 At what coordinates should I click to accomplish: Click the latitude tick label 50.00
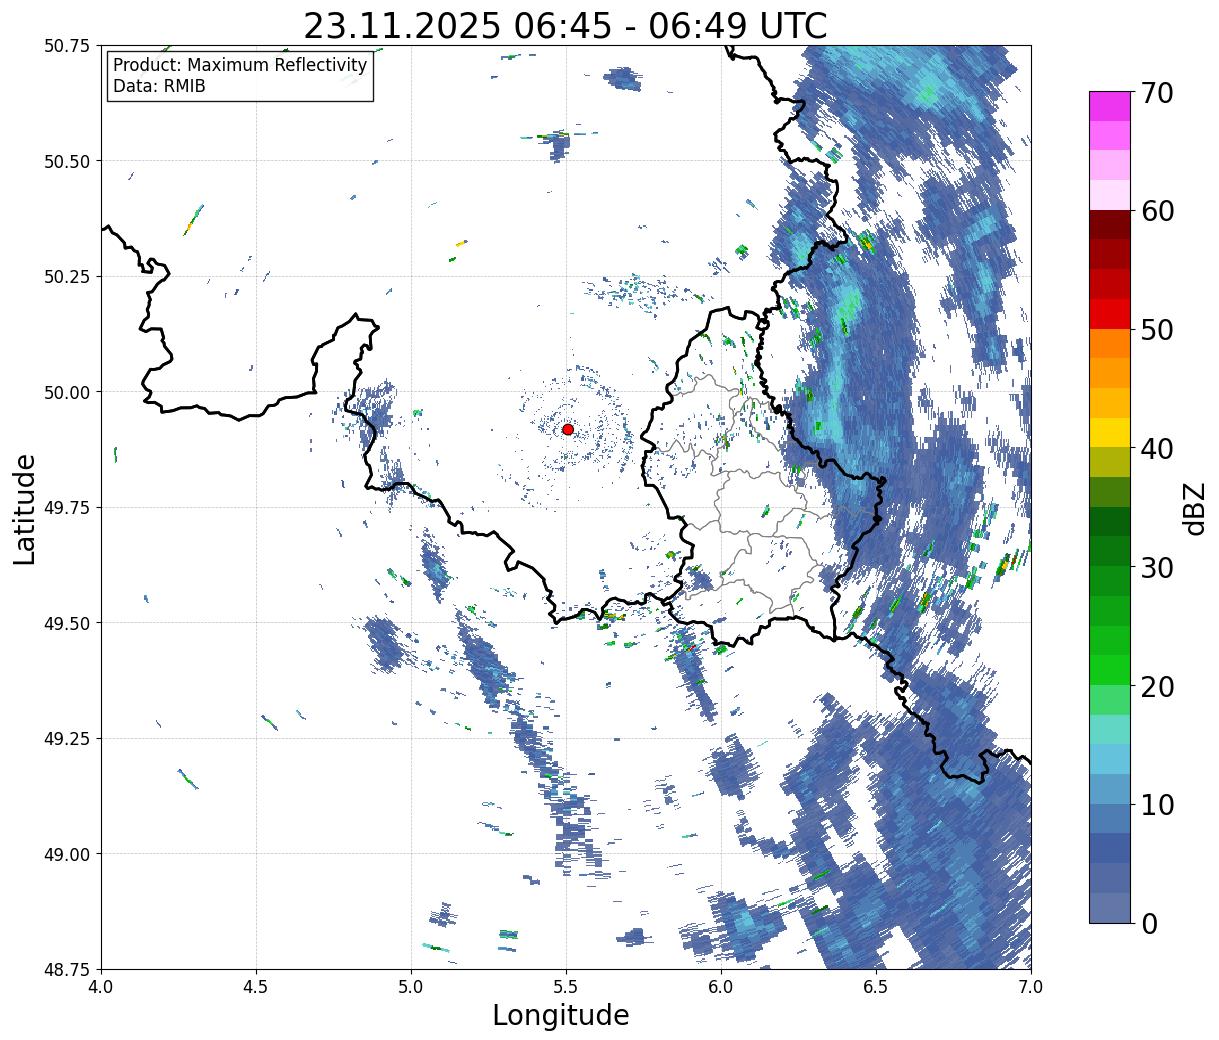(x=66, y=392)
